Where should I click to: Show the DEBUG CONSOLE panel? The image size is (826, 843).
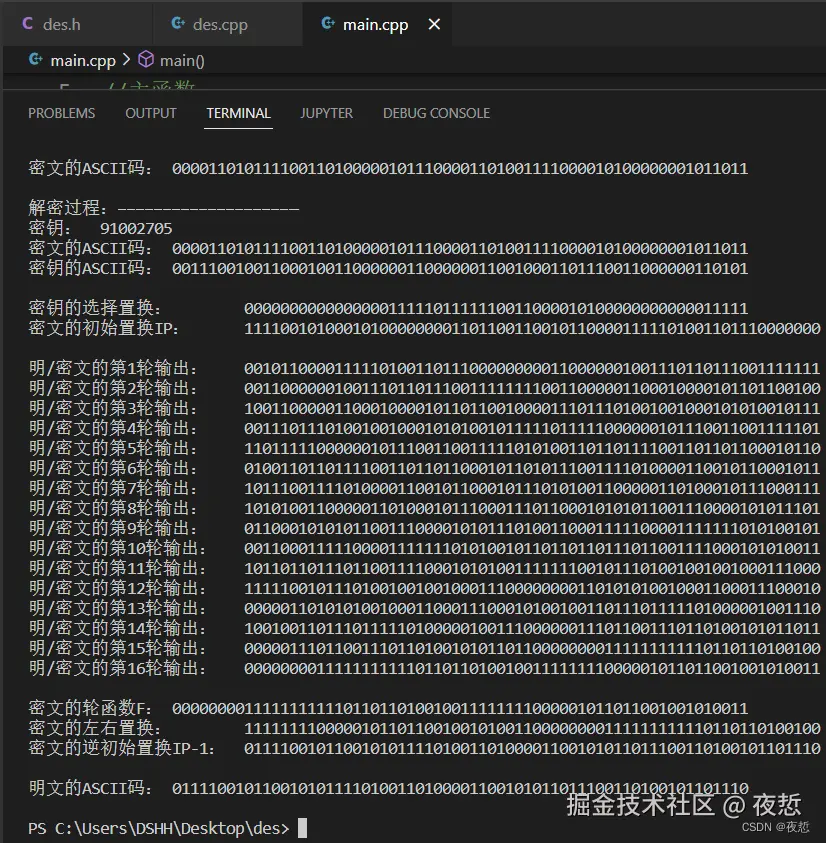[436, 113]
